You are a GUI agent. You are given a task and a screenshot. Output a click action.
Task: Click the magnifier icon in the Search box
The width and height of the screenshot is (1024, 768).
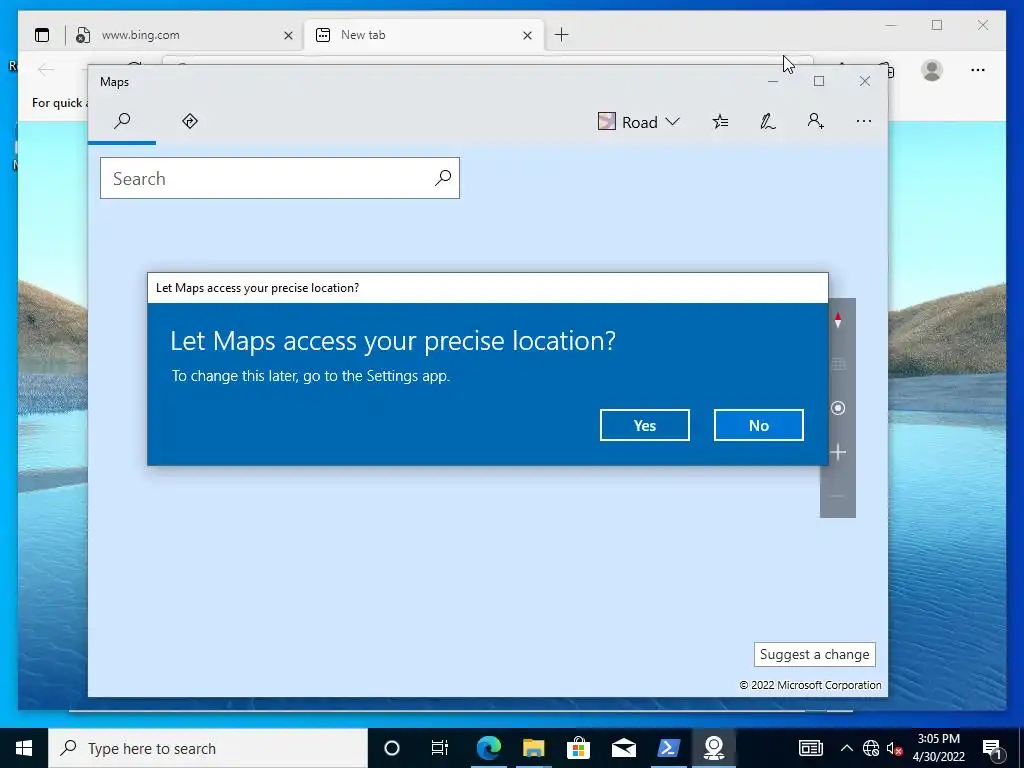coord(443,178)
